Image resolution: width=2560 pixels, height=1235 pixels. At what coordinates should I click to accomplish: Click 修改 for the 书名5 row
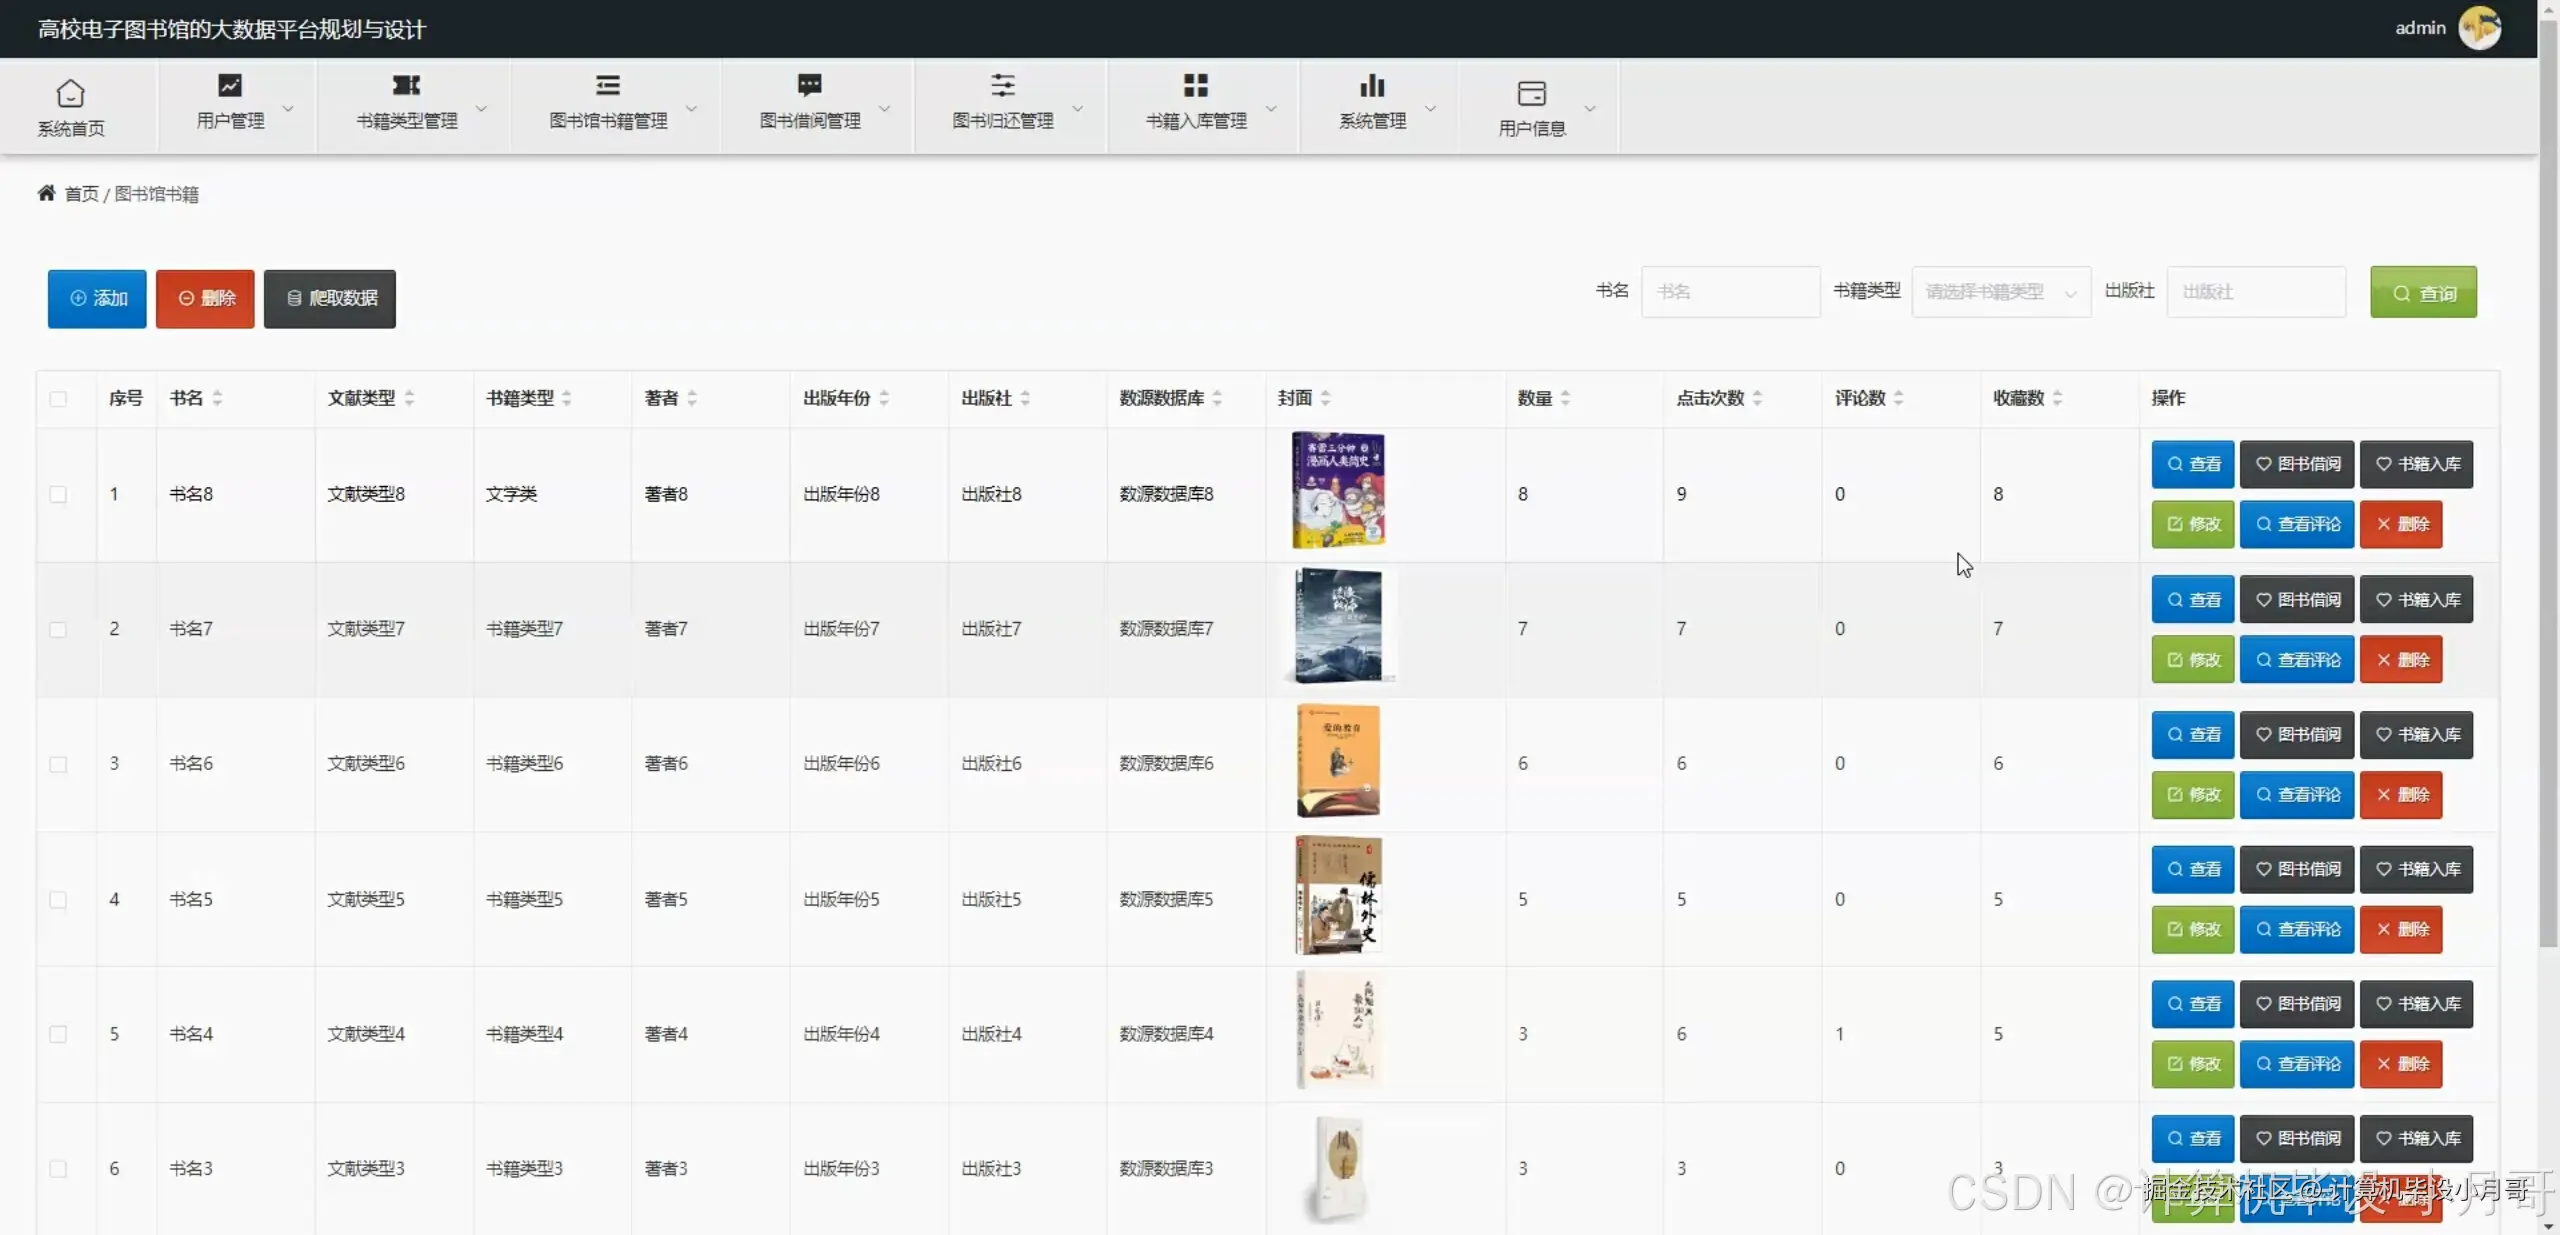pos(2192,929)
